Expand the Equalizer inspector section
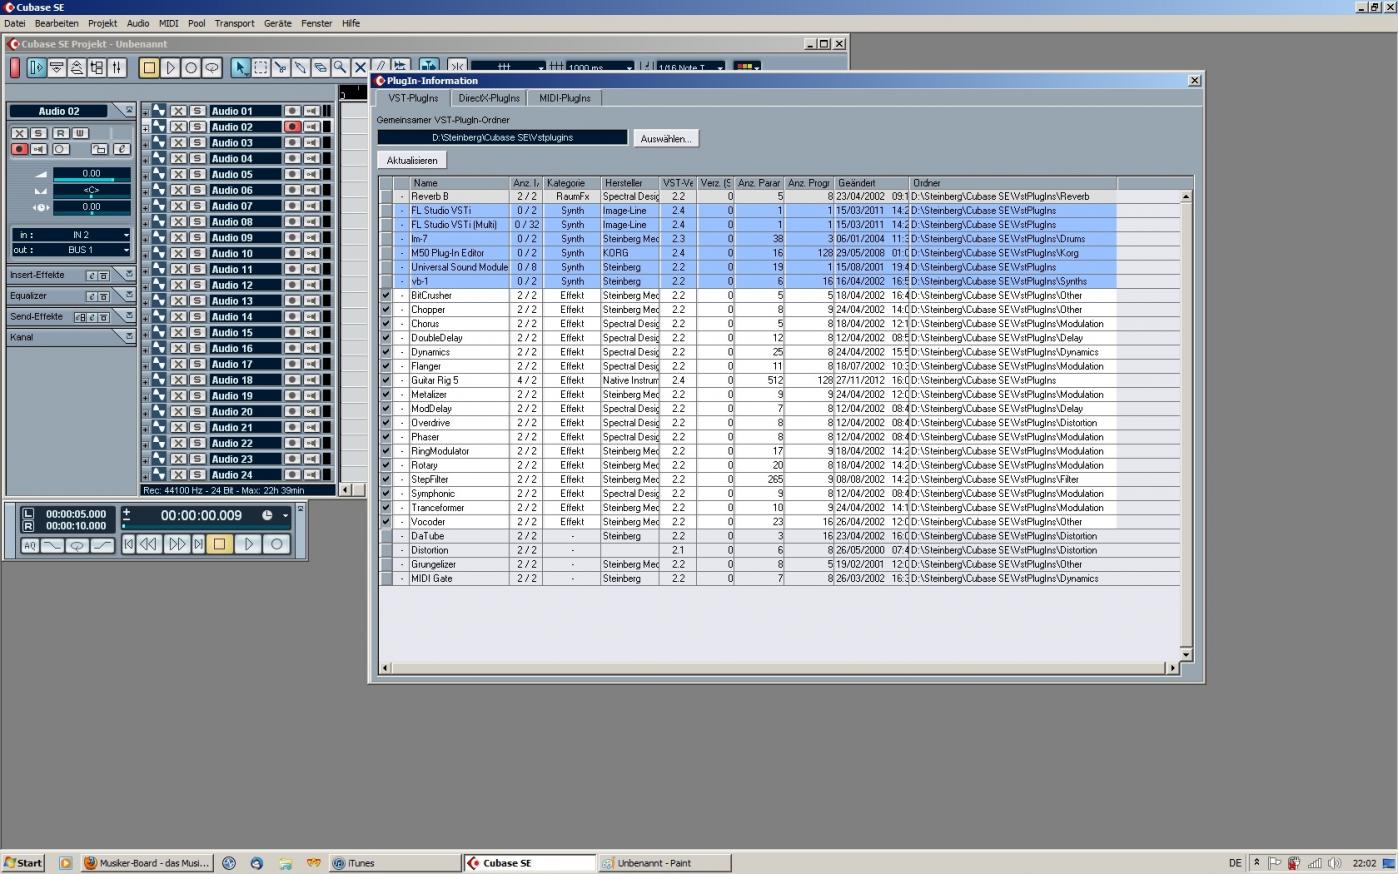 (x=129, y=295)
